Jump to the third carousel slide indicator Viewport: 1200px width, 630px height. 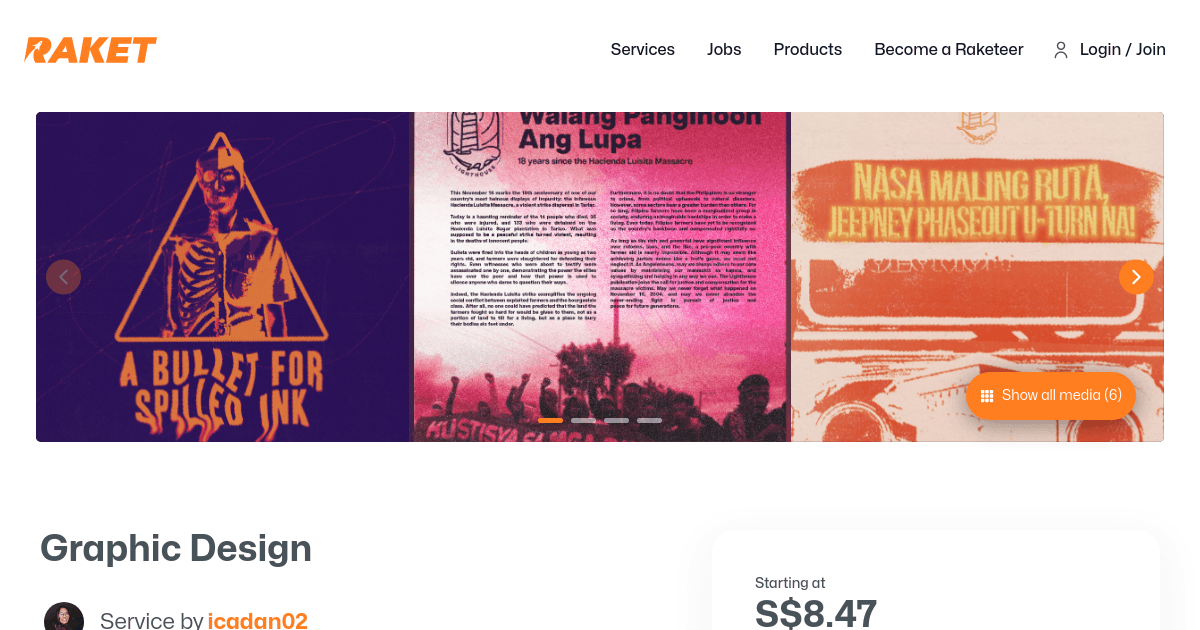click(x=616, y=421)
